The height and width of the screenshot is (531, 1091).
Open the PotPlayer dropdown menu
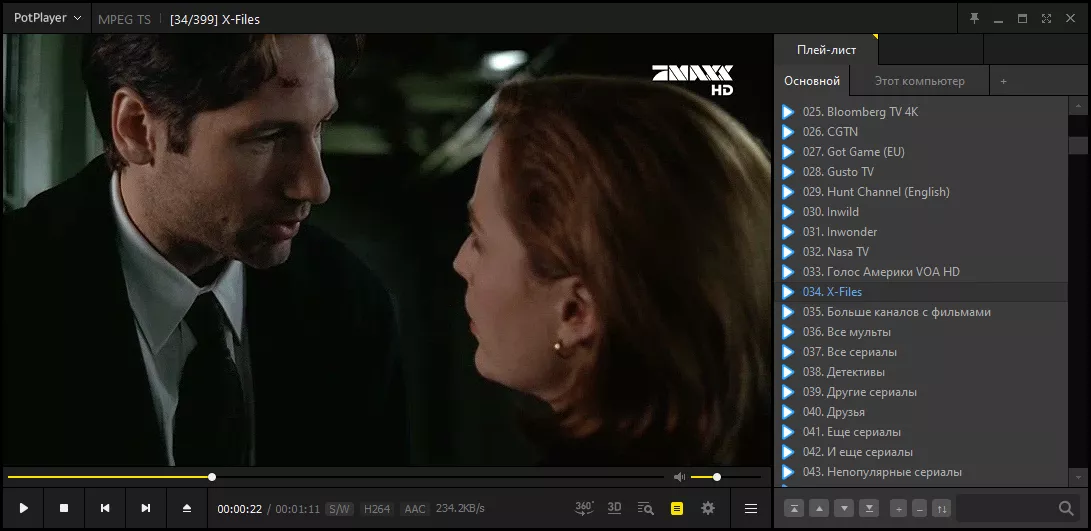point(47,18)
